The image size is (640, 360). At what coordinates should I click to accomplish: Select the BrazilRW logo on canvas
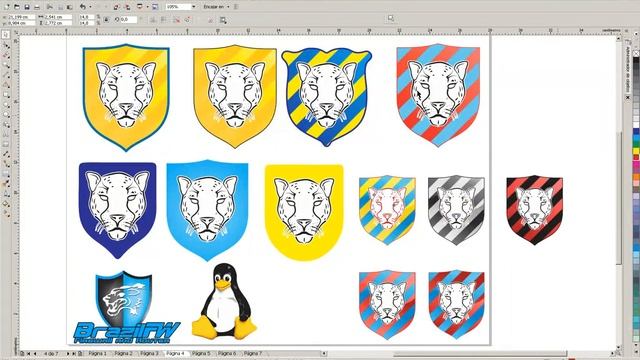(126, 307)
